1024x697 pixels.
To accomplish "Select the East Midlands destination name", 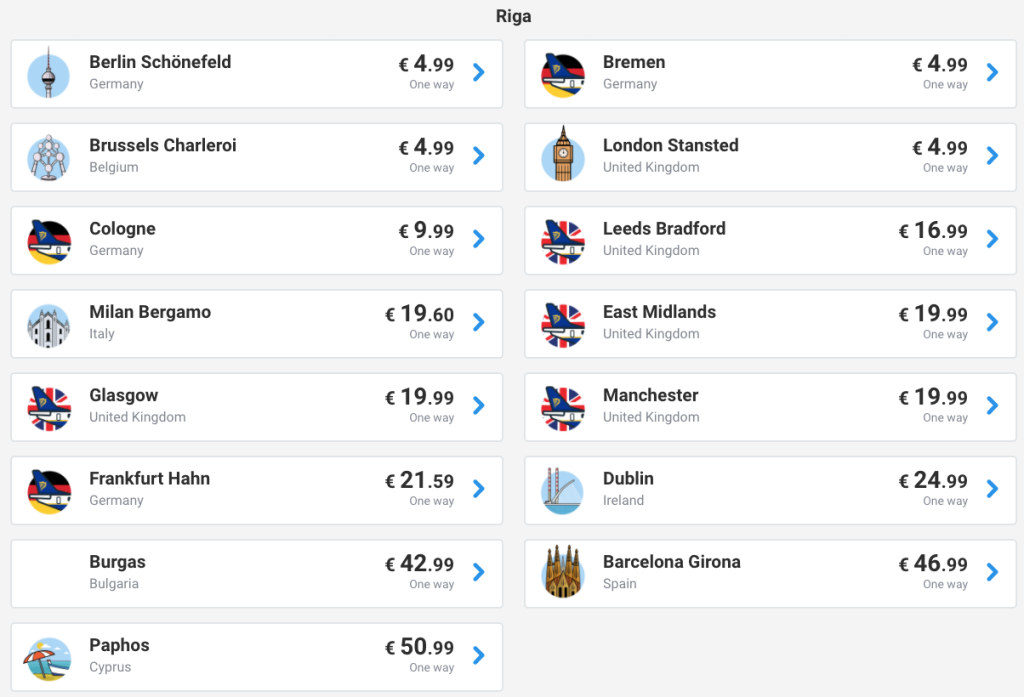I will (659, 312).
